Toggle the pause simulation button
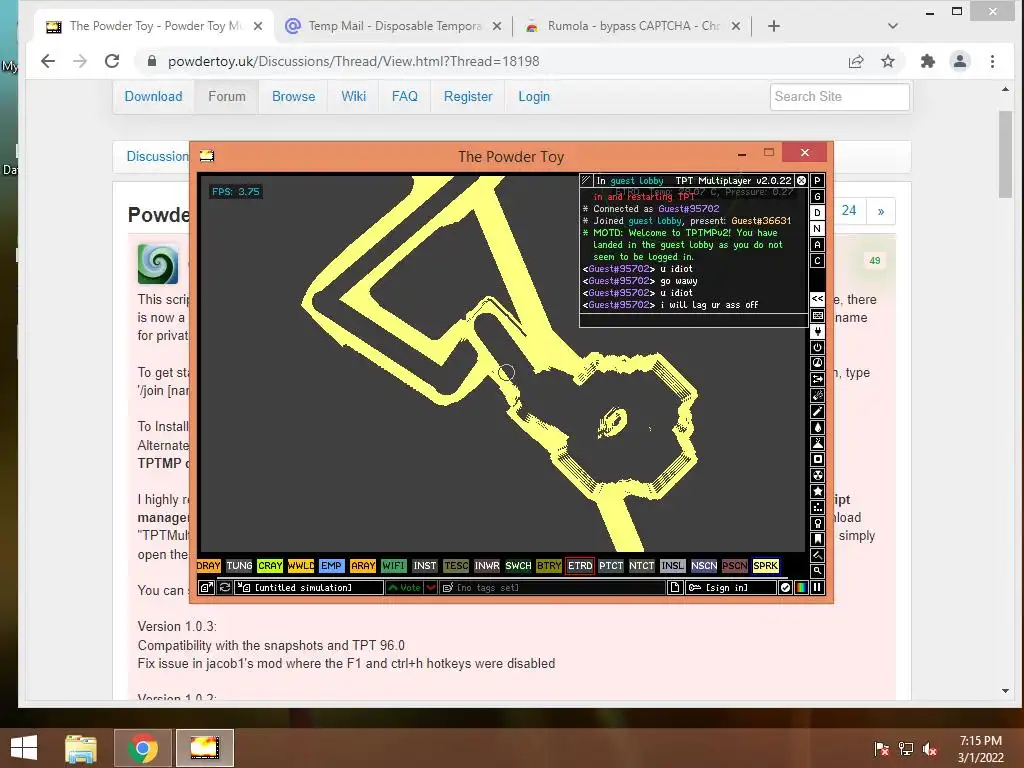 817,587
